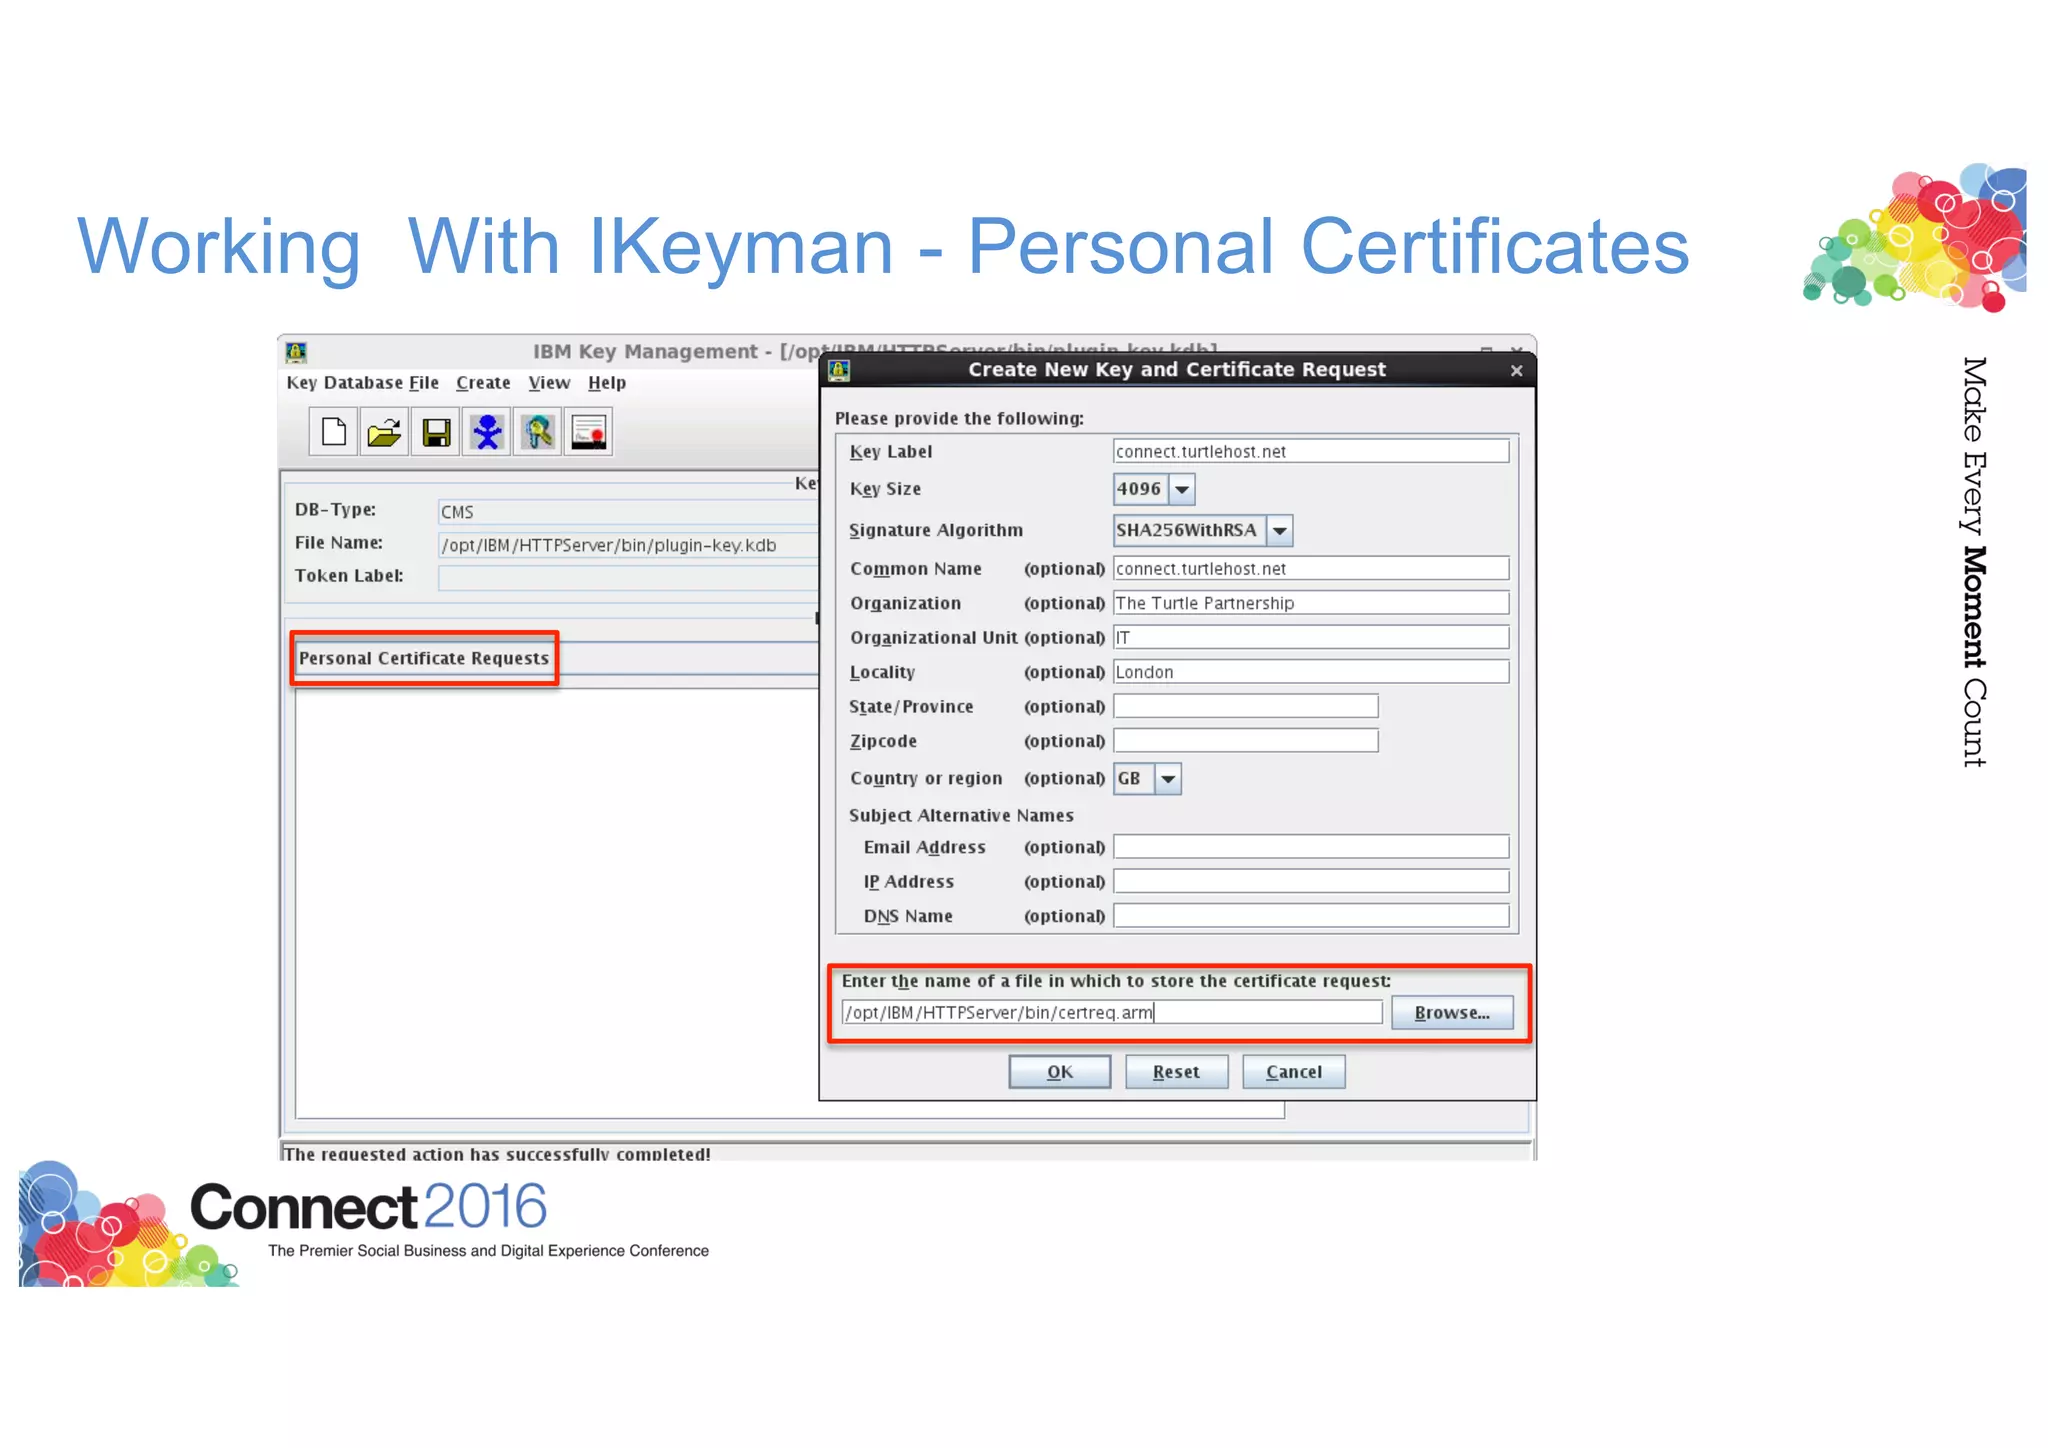Open the Create menu
Screen dimensions: 2048x1448
483,383
